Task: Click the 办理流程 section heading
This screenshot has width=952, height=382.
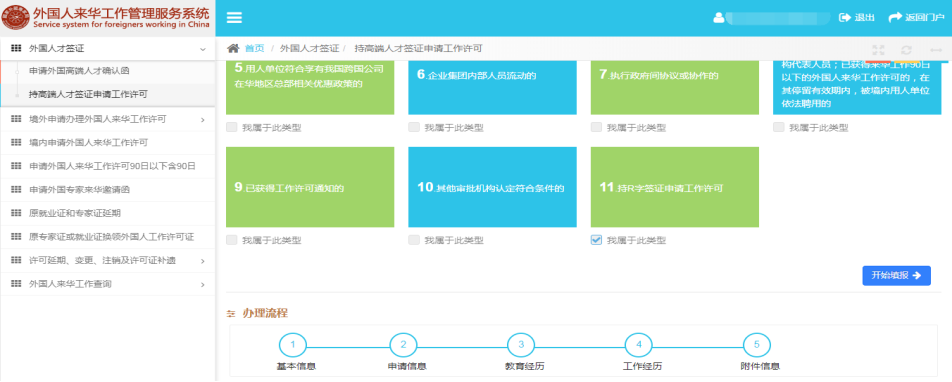Action: [265, 313]
